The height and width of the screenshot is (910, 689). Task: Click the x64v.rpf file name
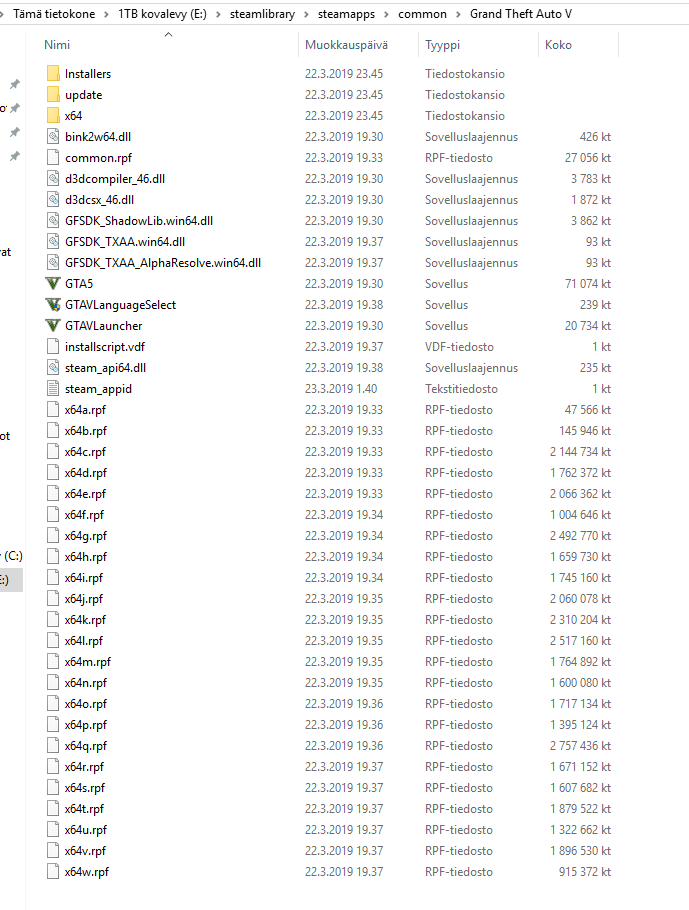(x=85, y=851)
